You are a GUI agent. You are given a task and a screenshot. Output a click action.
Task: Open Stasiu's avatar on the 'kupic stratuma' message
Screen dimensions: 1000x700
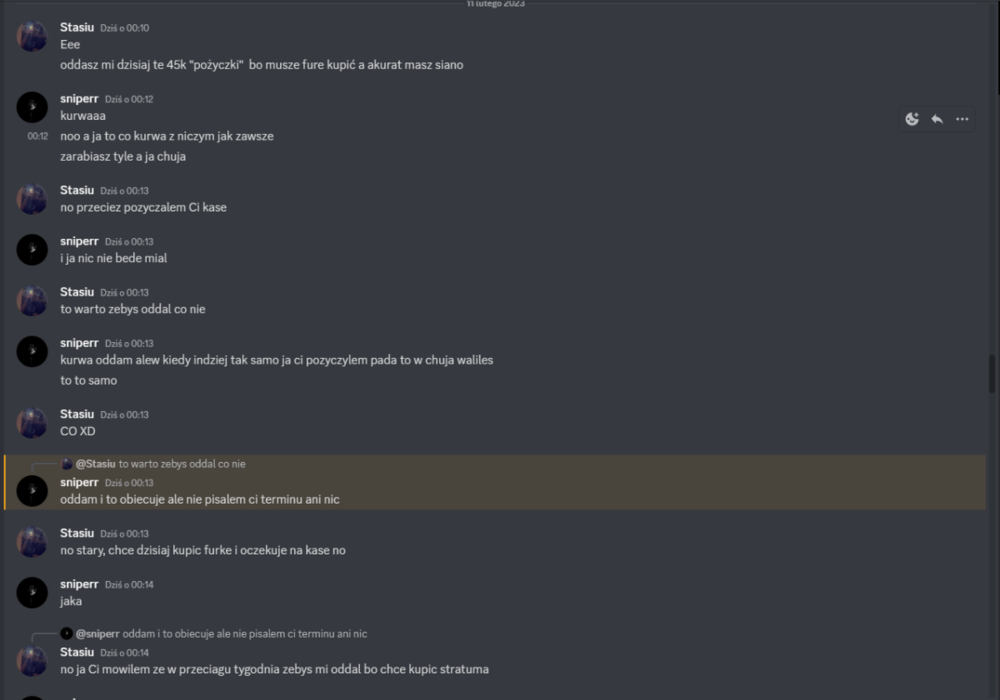[x=32, y=661]
